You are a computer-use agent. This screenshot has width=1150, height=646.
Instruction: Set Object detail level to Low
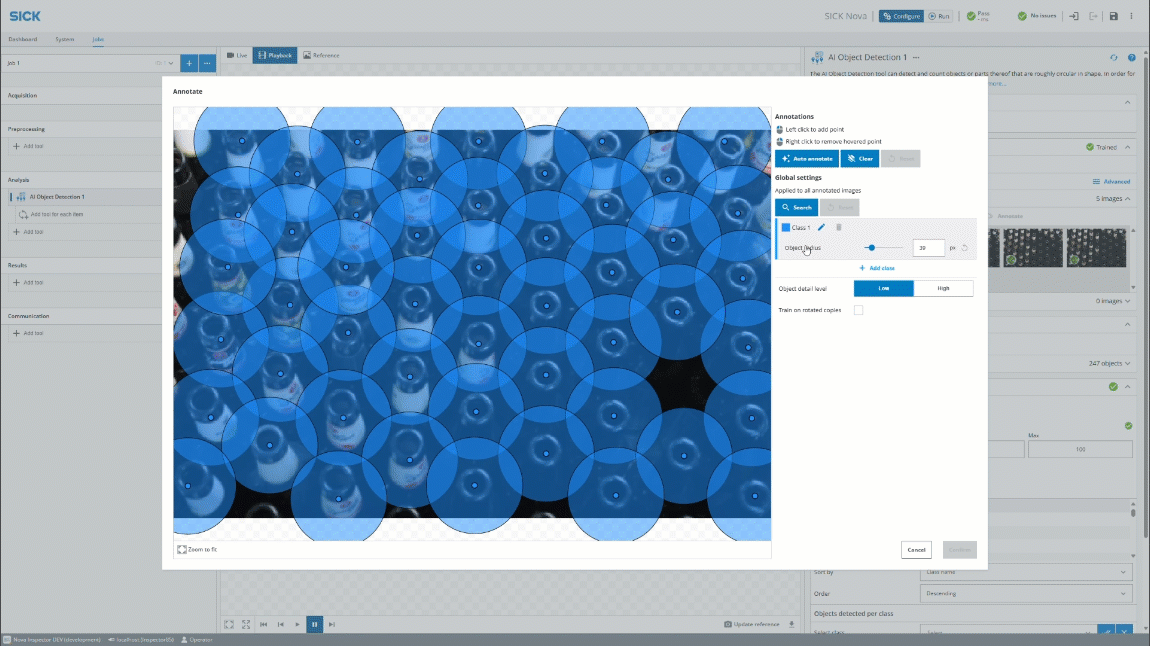[883, 288]
